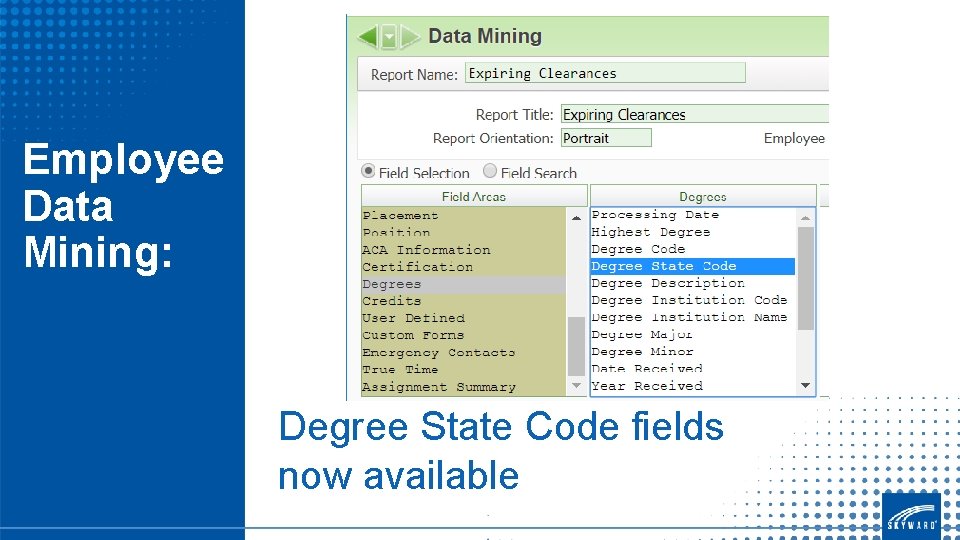Select ACA Information field area
Image resolution: width=960 pixels, height=540 pixels.
click(x=463, y=250)
